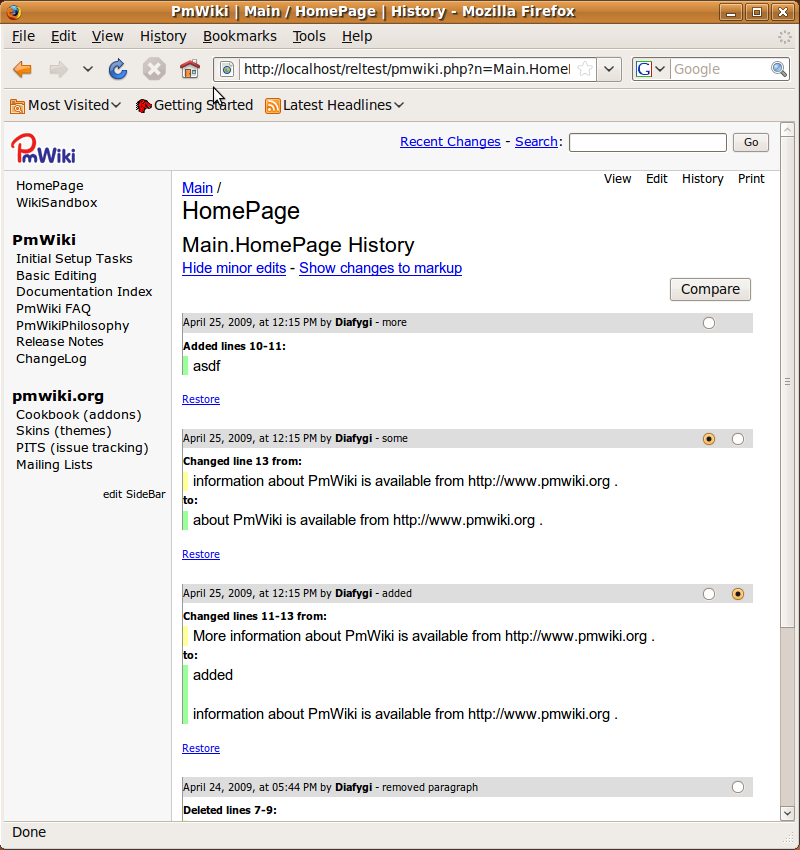Select the radio button for the 'more' revision
Image resolution: width=800 pixels, height=850 pixels.
point(709,323)
